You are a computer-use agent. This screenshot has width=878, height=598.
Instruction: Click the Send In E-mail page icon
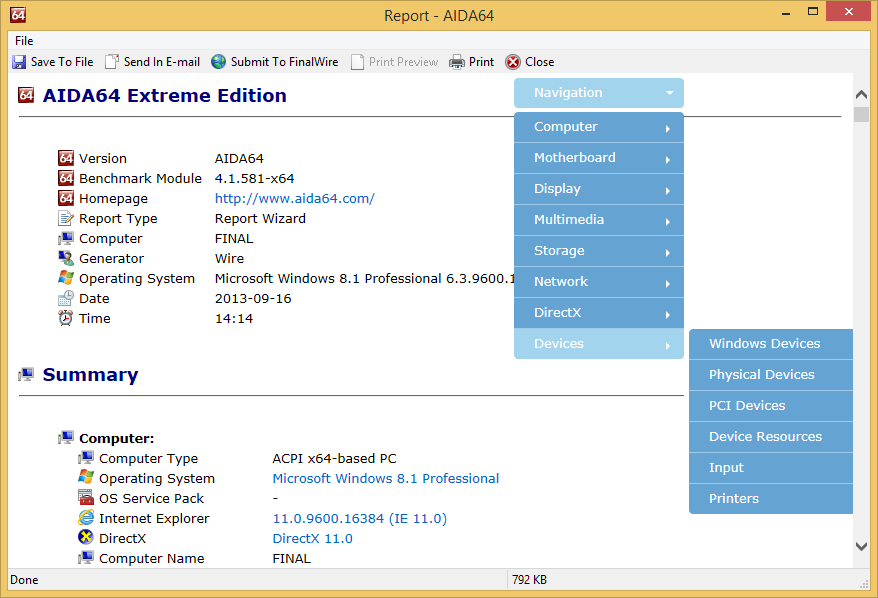pos(112,62)
